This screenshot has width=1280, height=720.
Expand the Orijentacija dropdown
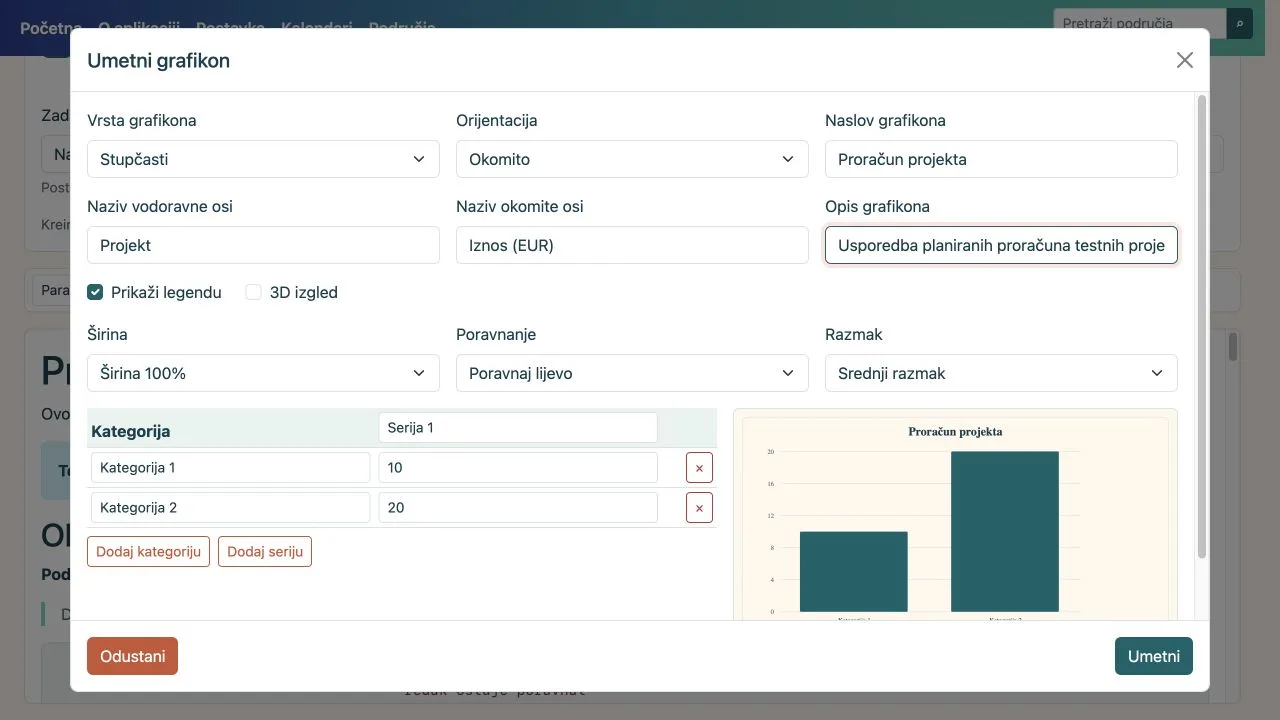632,159
